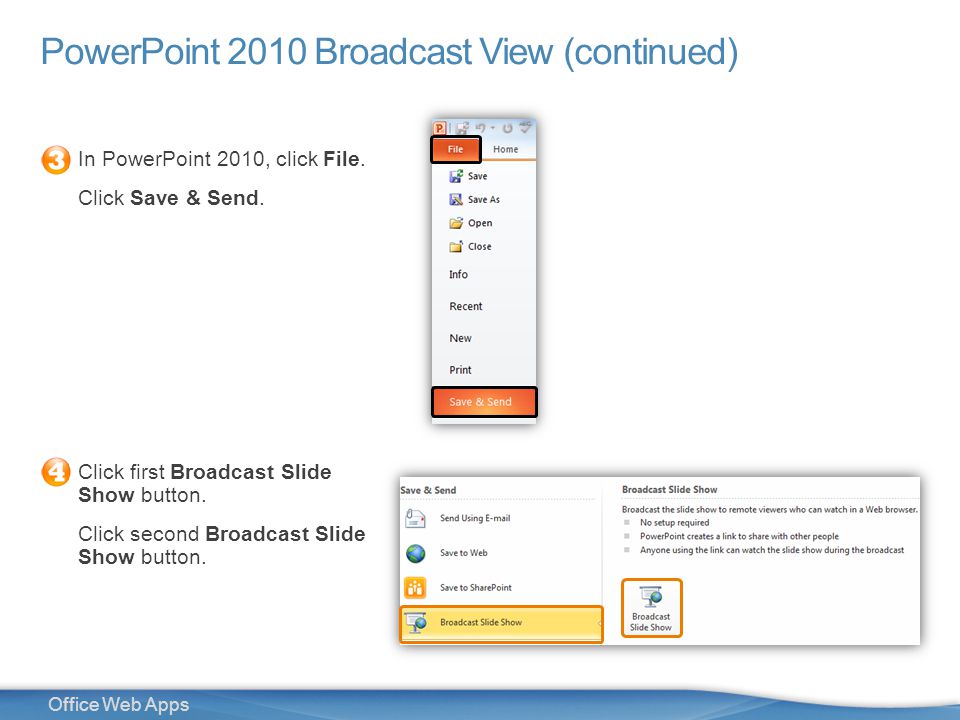Click the Close folder icon
This screenshot has height=720, width=960.
[456, 246]
